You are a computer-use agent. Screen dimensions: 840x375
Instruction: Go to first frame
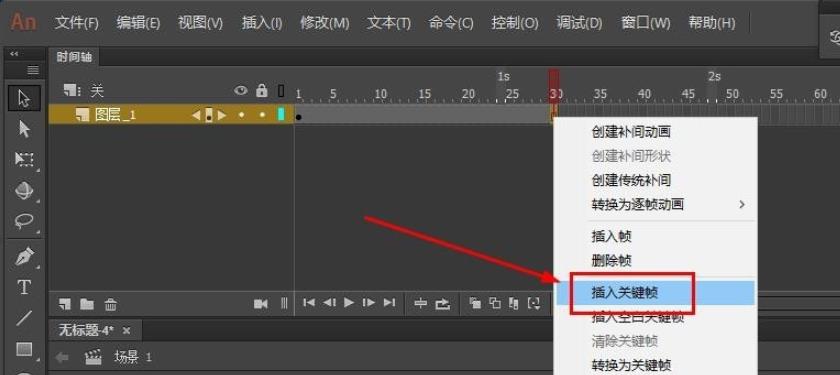pos(309,303)
